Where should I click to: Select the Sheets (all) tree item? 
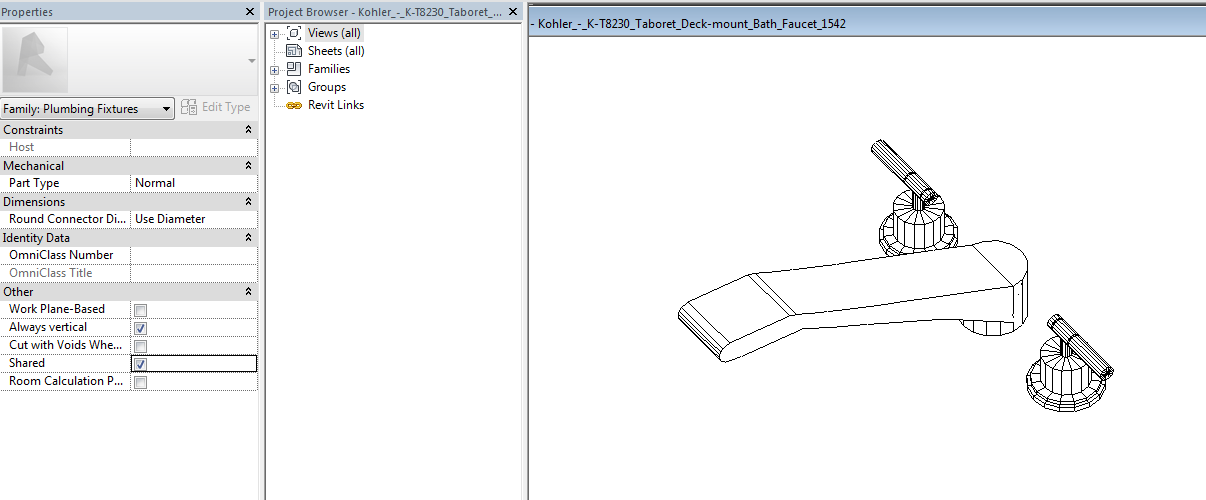click(x=336, y=51)
